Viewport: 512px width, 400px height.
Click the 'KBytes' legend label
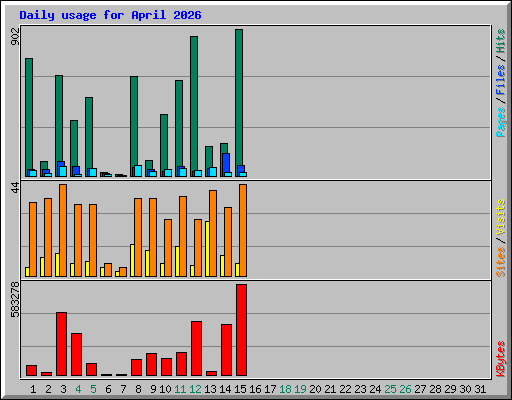pyautogui.click(x=501, y=359)
